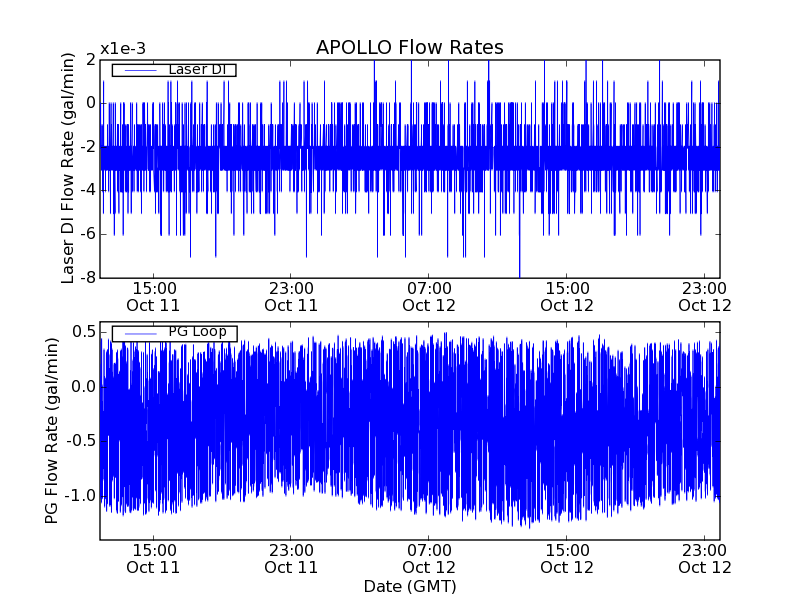Click '15:00 Oct 11' below the PG Loop plot

click(x=153, y=559)
